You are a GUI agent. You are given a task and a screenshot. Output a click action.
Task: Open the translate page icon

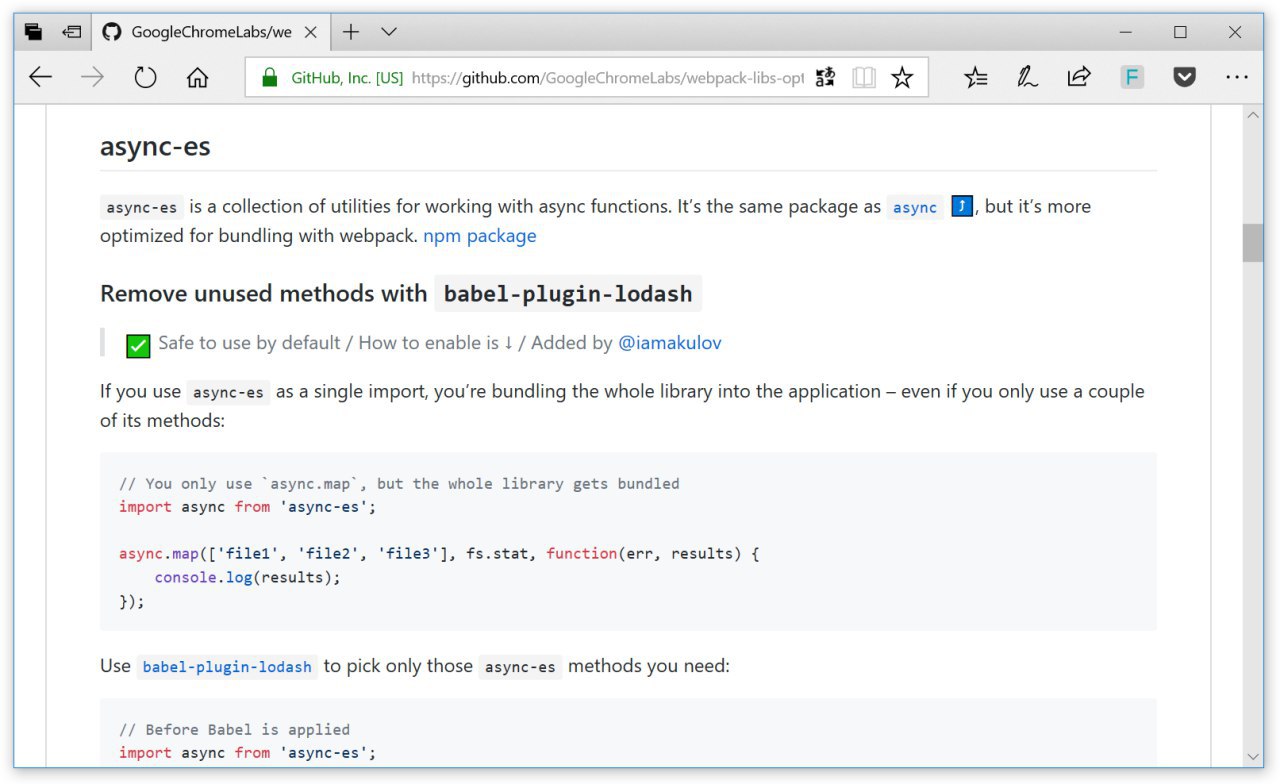click(825, 77)
